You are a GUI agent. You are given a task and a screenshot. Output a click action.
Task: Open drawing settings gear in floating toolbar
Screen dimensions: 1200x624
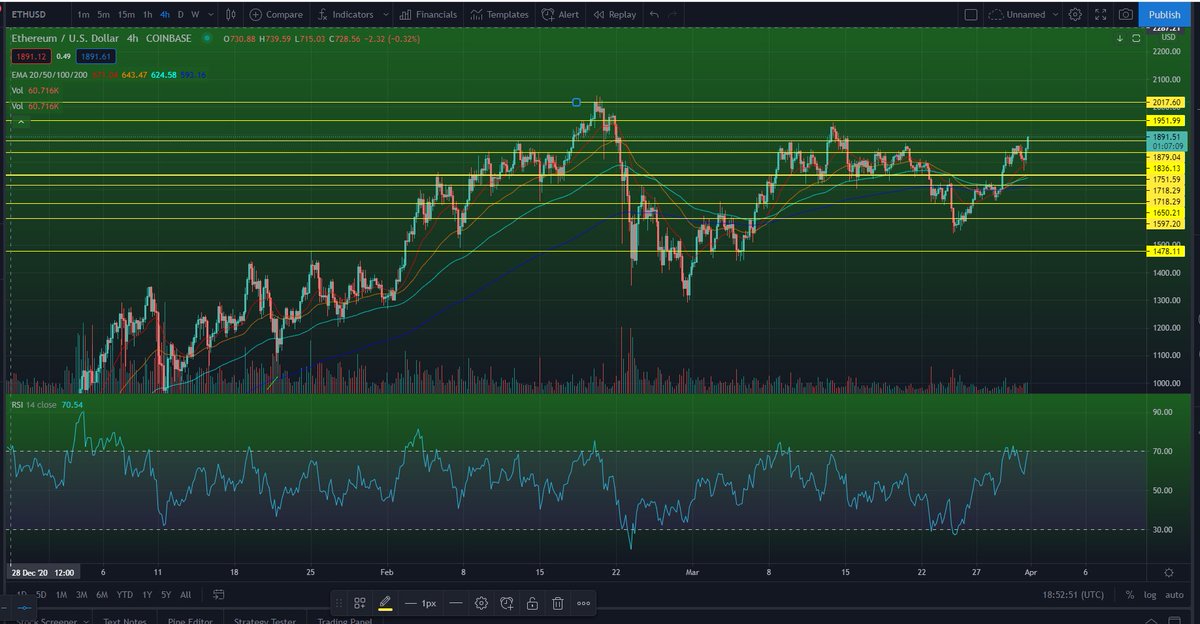click(x=481, y=603)
